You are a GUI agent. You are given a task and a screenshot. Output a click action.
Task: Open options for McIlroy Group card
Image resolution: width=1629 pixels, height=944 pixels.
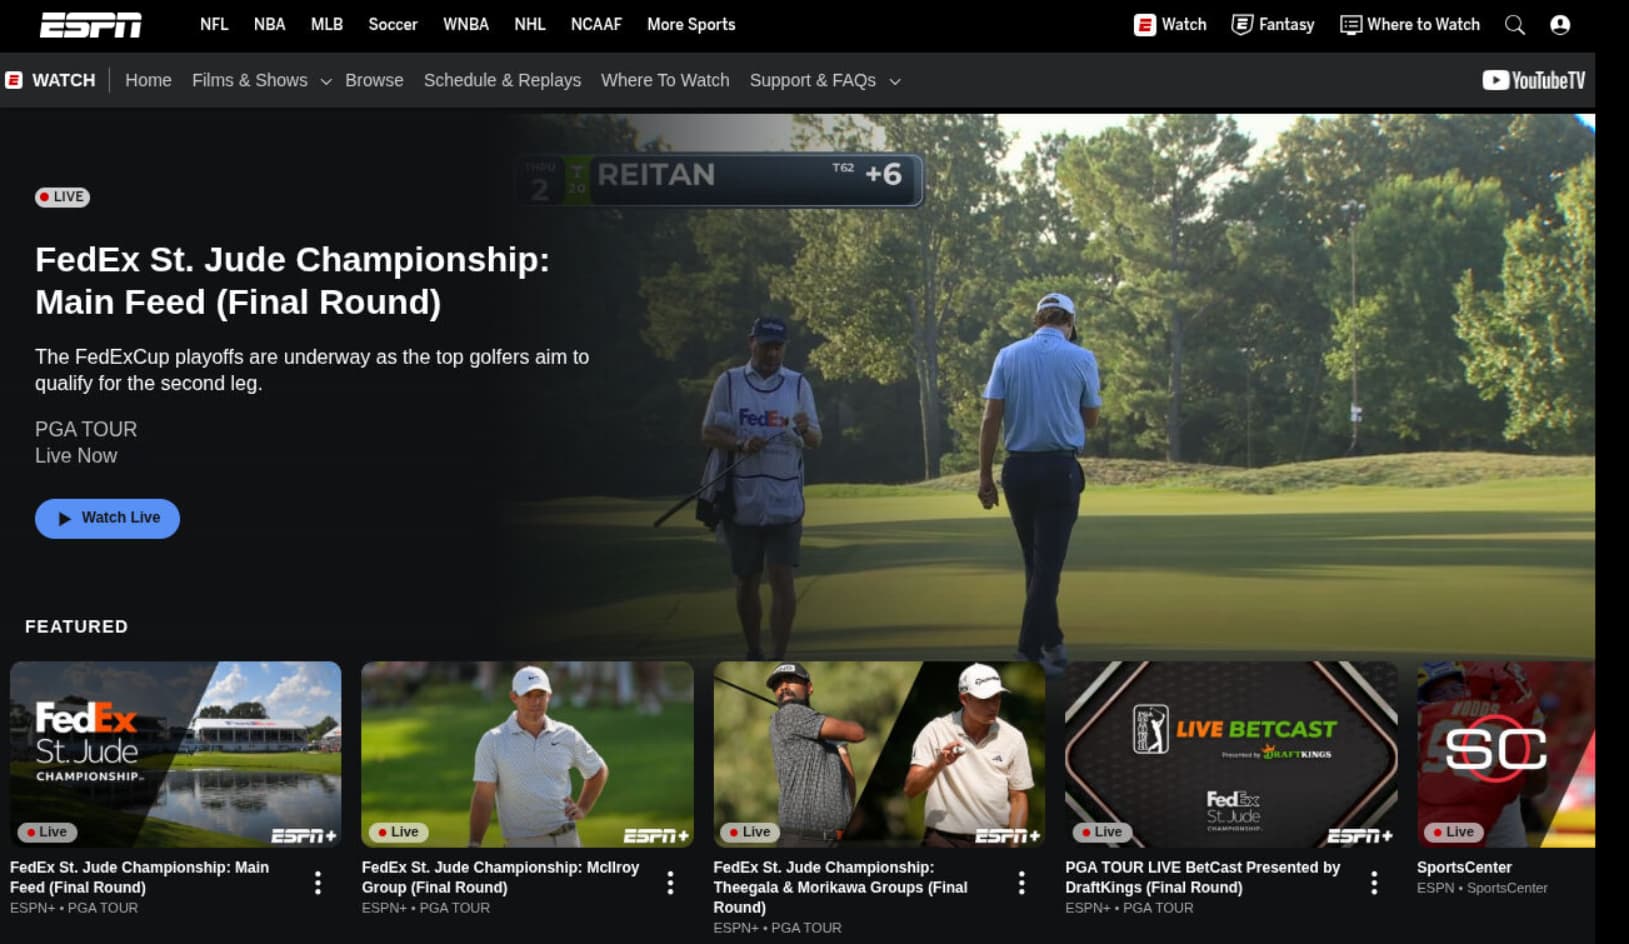tap(670, 883)
